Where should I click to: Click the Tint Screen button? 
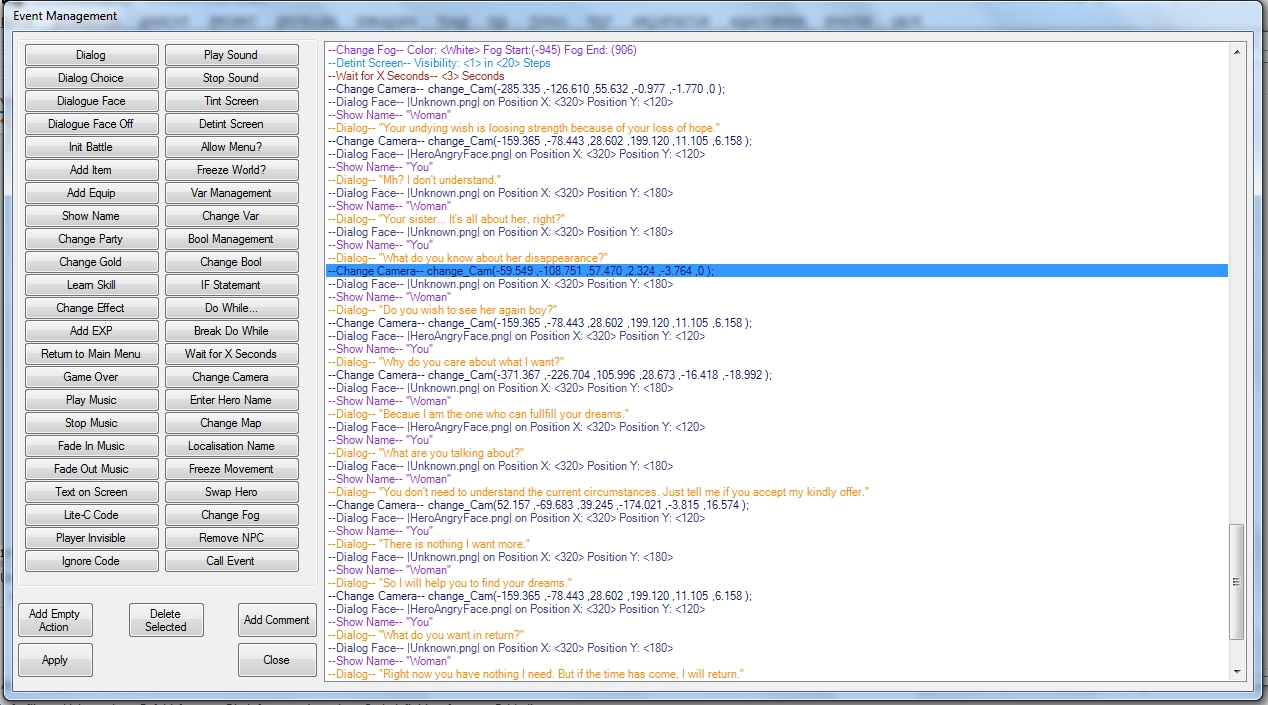click(x=231, y=101)
